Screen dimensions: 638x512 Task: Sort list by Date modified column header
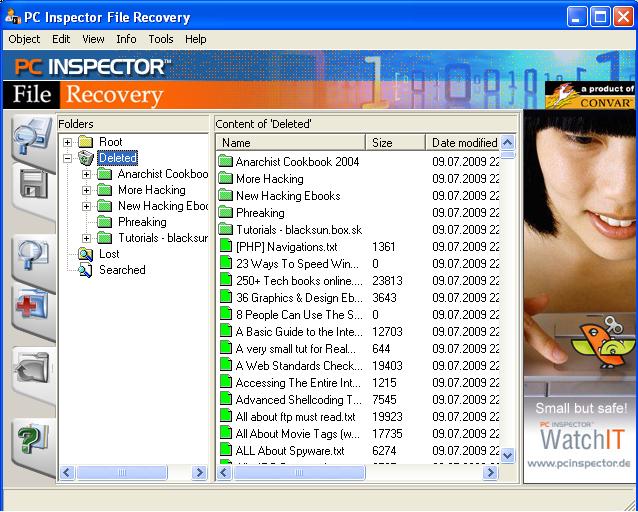pyautogui.click(x=463, y=142)
